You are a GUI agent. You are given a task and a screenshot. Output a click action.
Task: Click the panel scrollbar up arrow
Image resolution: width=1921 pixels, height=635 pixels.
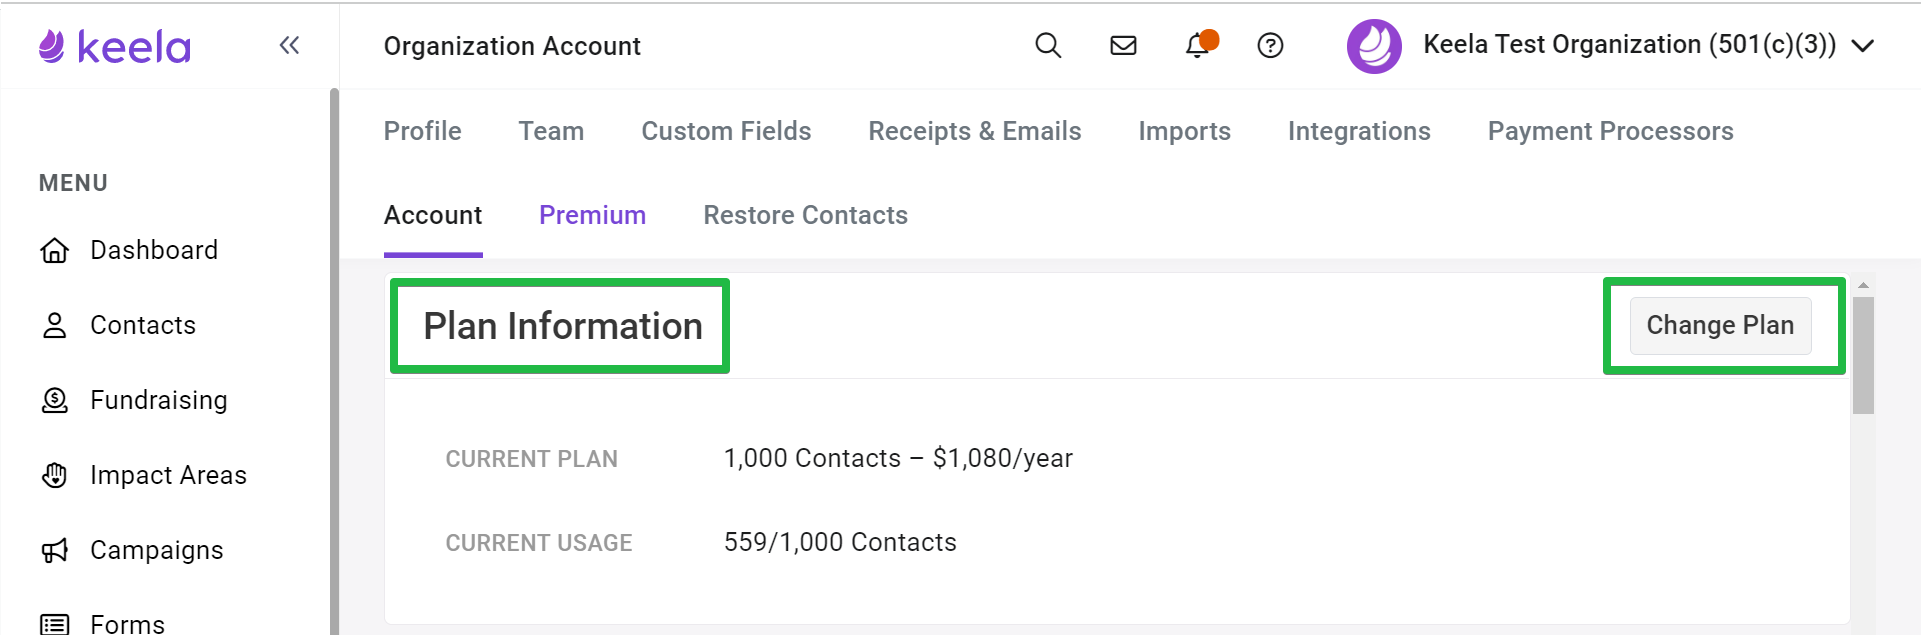pyautogui.click(x=1863, y=285)
